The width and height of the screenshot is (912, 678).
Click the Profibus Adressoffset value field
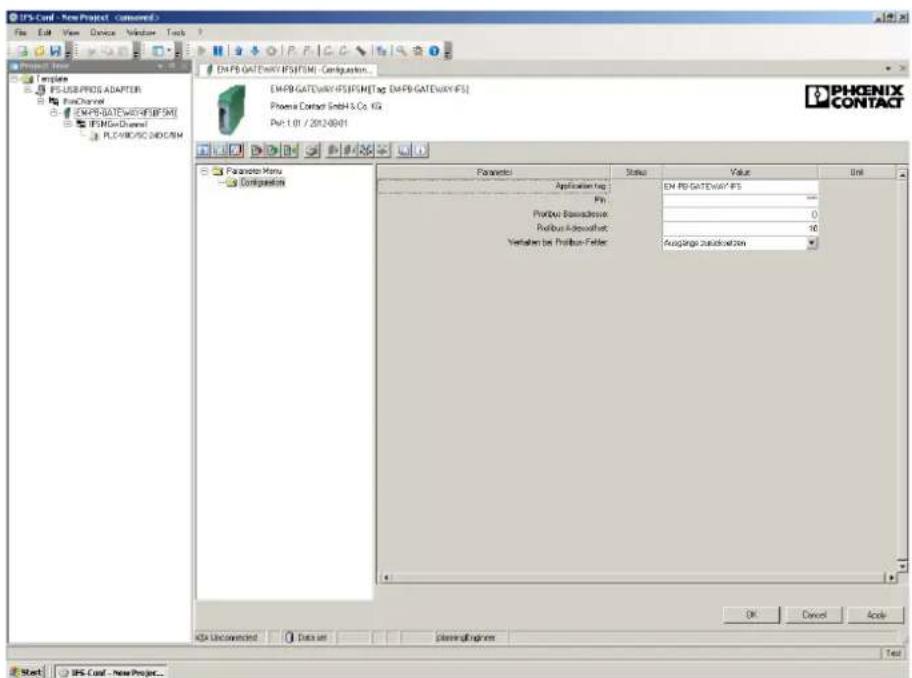(x=740, y=229)
